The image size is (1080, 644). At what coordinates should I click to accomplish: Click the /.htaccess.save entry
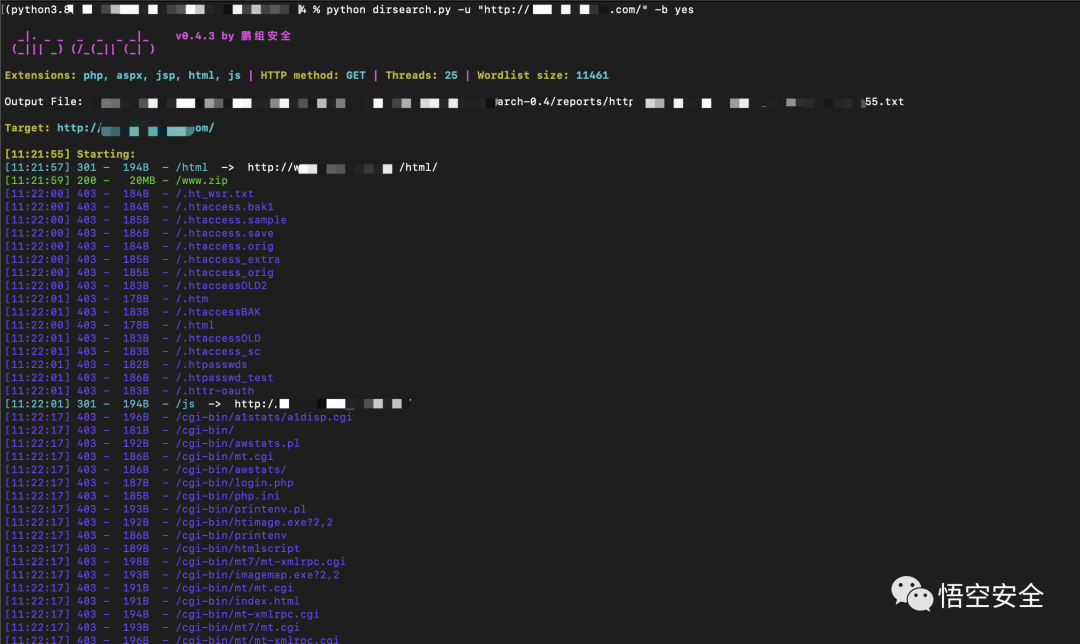coord(225,233)
